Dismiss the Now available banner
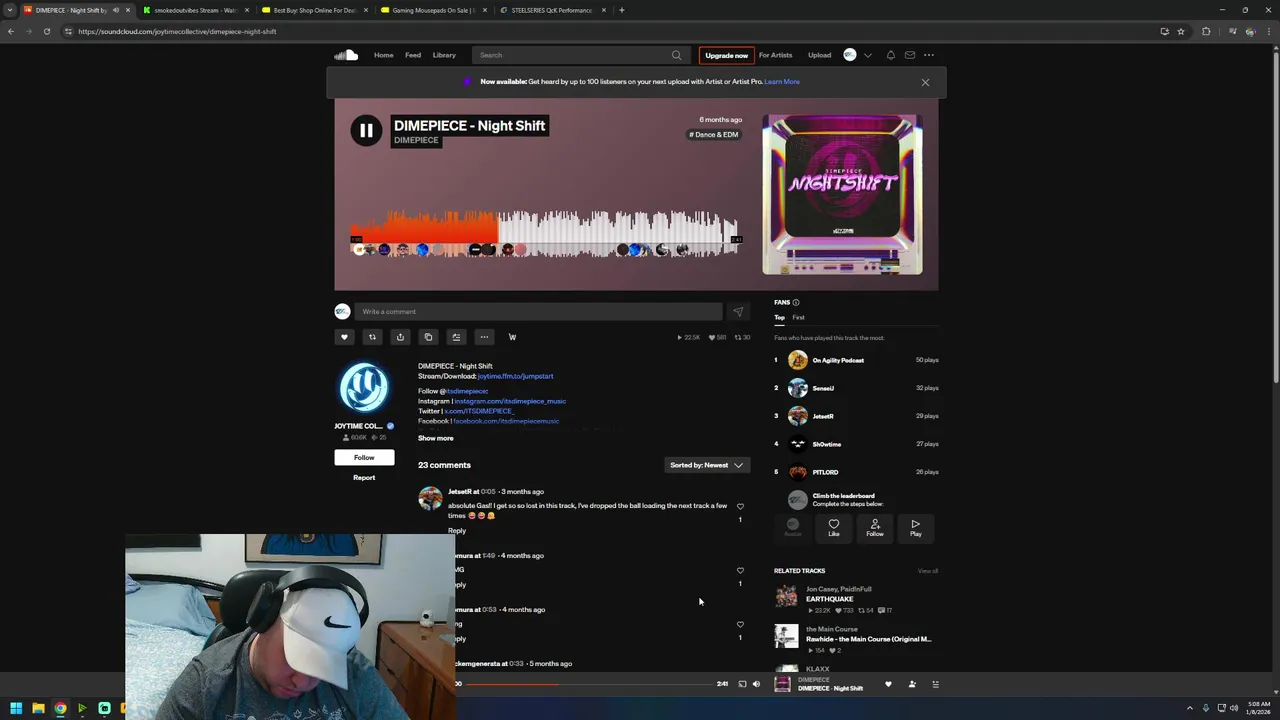Viewport: 1280px width, 720px height. click(x=925, y=82)
